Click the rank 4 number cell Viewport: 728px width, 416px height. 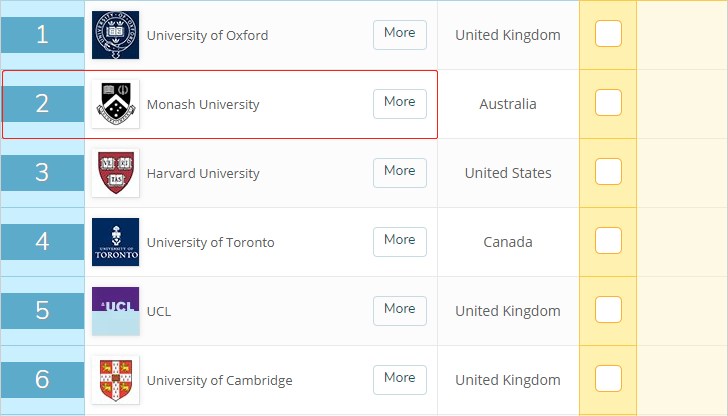pos(42,242)
